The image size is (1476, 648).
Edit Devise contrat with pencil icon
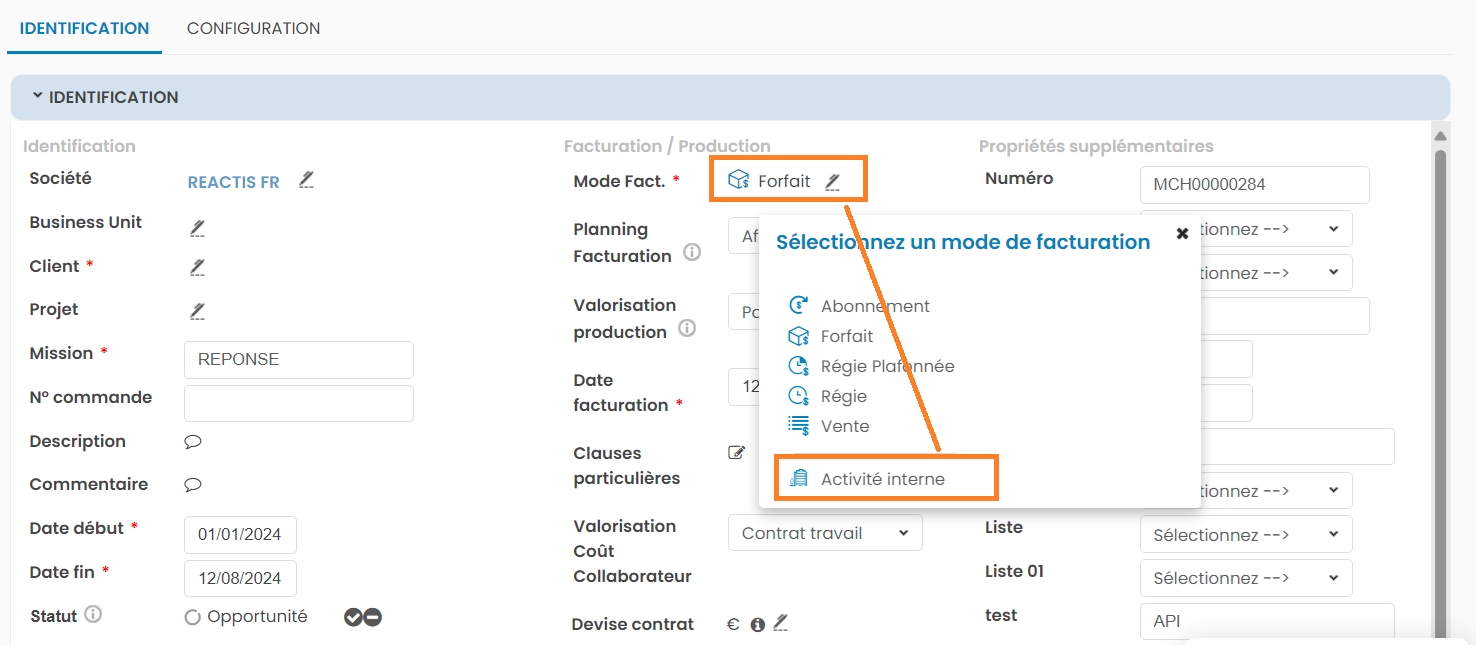pos(781,623)
